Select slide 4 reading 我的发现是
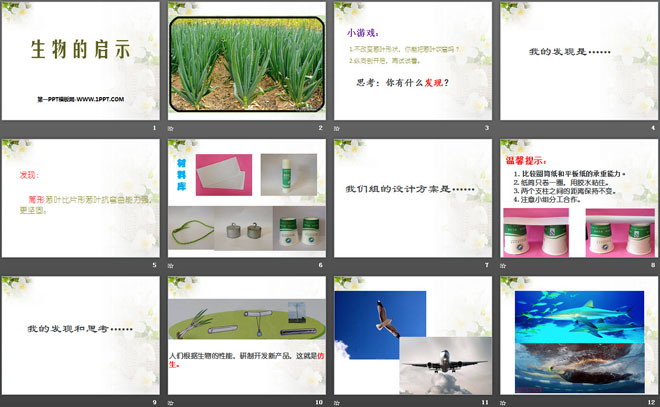Image resolution: width=660 pixels, height=407 pixels. tap(579, 61)
